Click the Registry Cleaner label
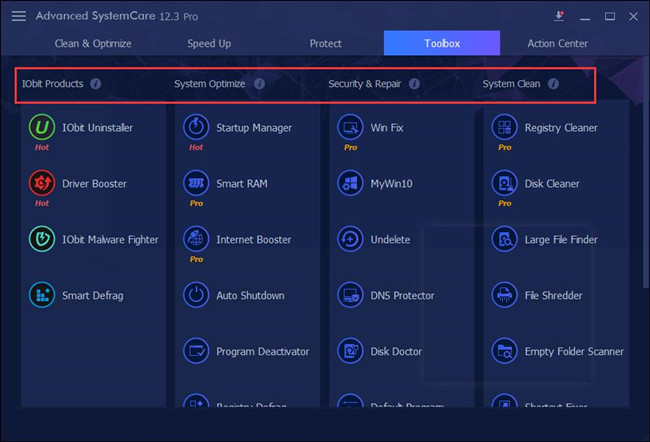The image size is (650, 442). click(x=561, y=128)
